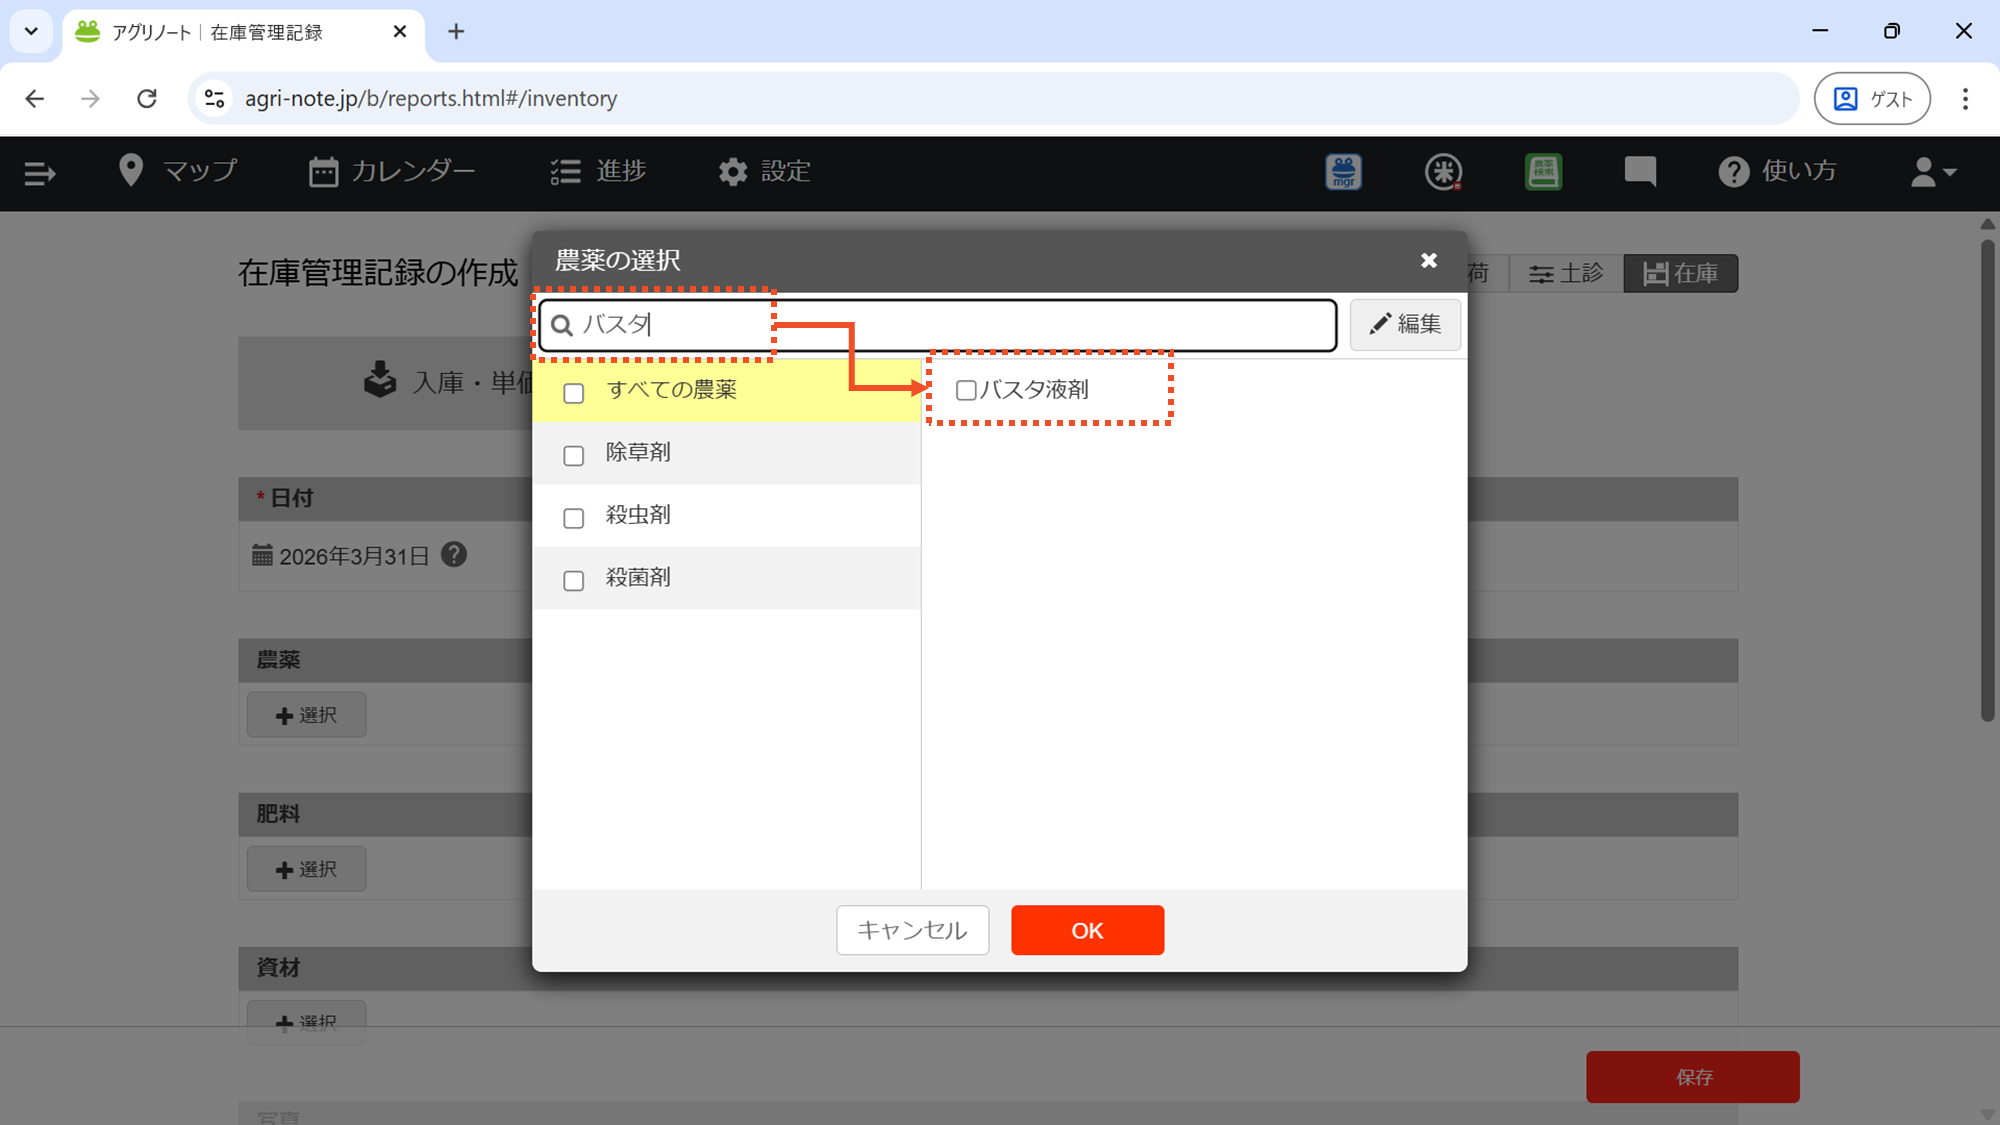This screenshot has width=2000, height=1125.
Task: Open the hamburger sidebar menu icon
Action: click(39, 173)
